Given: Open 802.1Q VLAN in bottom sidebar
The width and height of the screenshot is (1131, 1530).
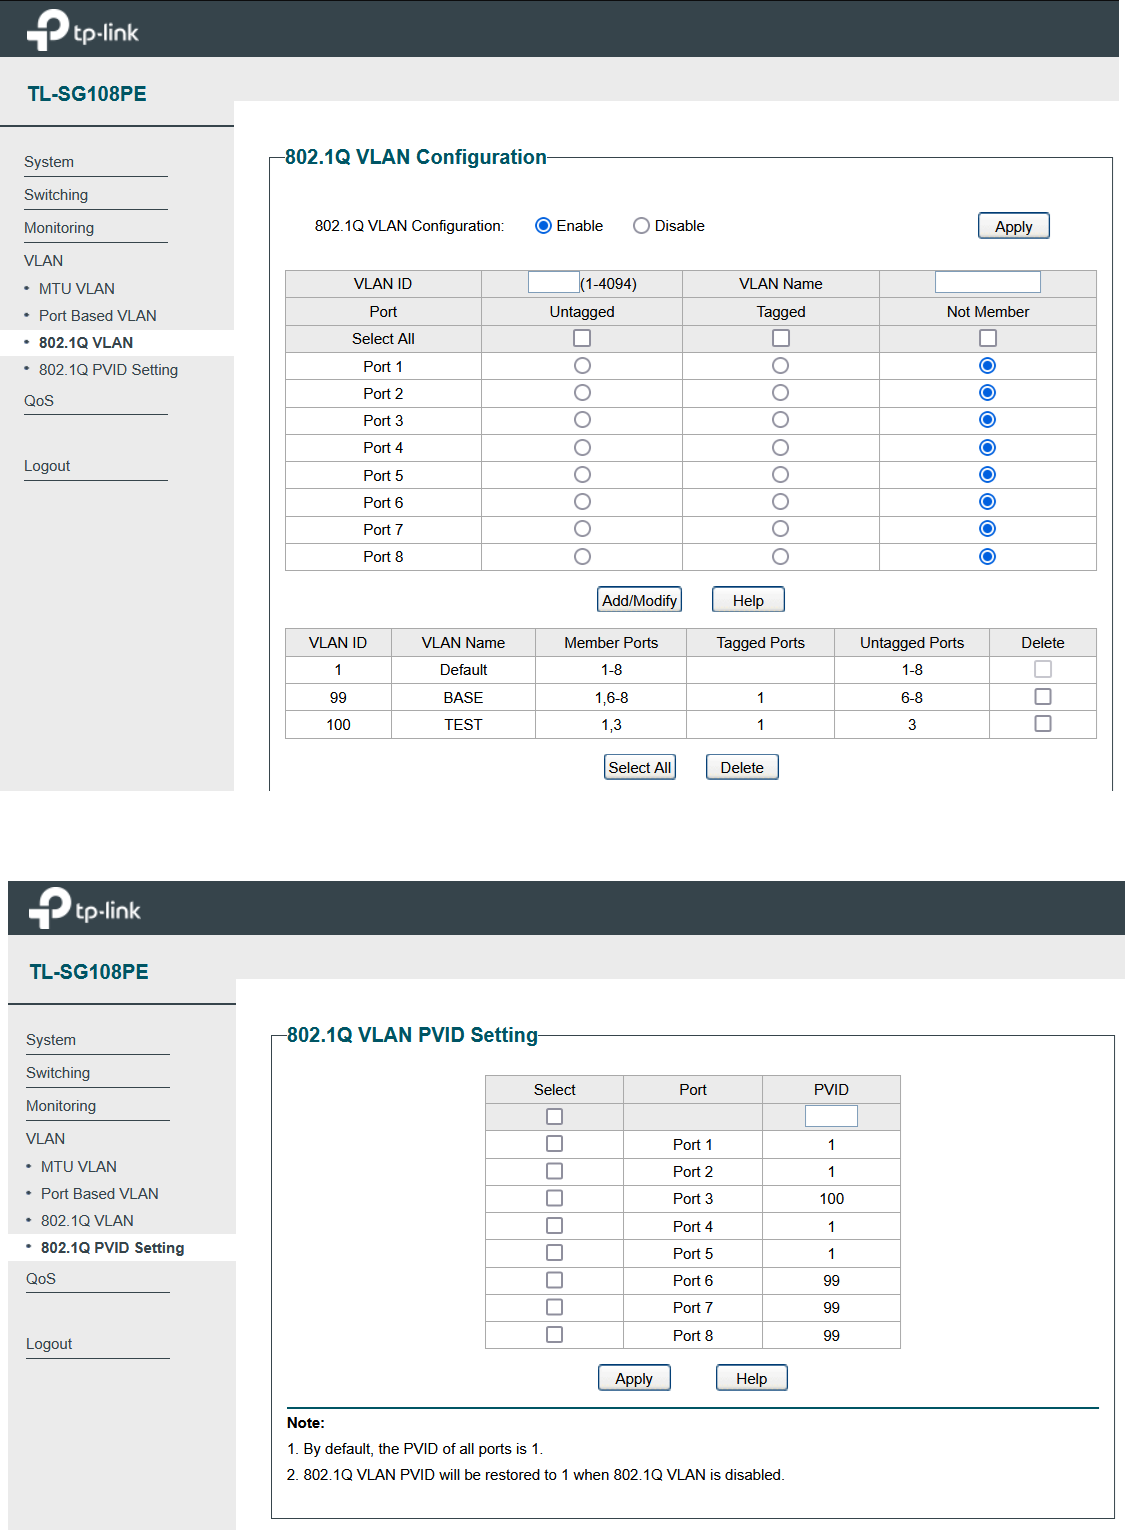Looking at the screenshot, I should pos(87,1221).
